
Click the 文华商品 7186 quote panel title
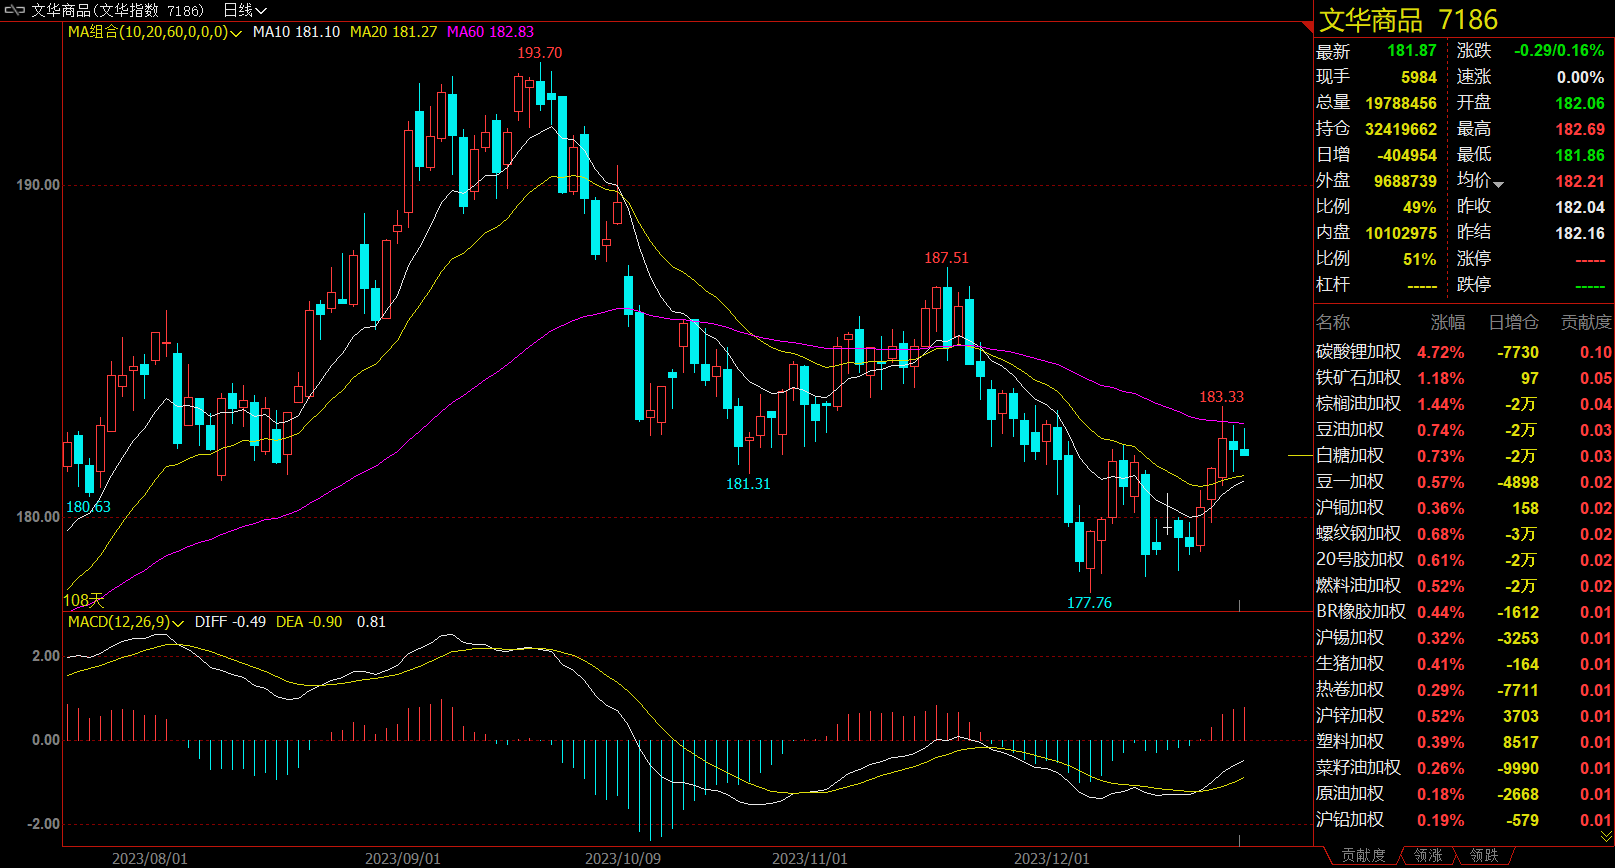click(1408, 20)
